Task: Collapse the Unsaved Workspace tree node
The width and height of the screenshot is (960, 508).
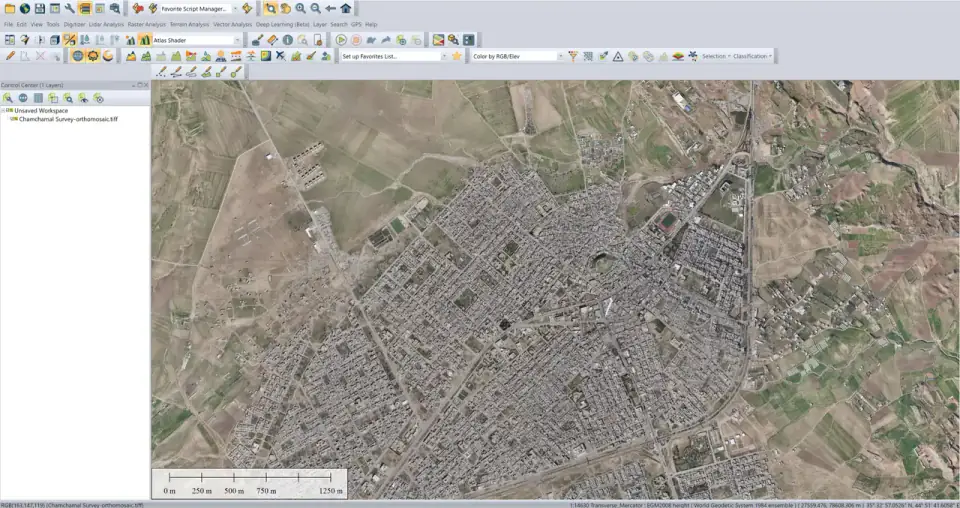Action: coord(4,111)
